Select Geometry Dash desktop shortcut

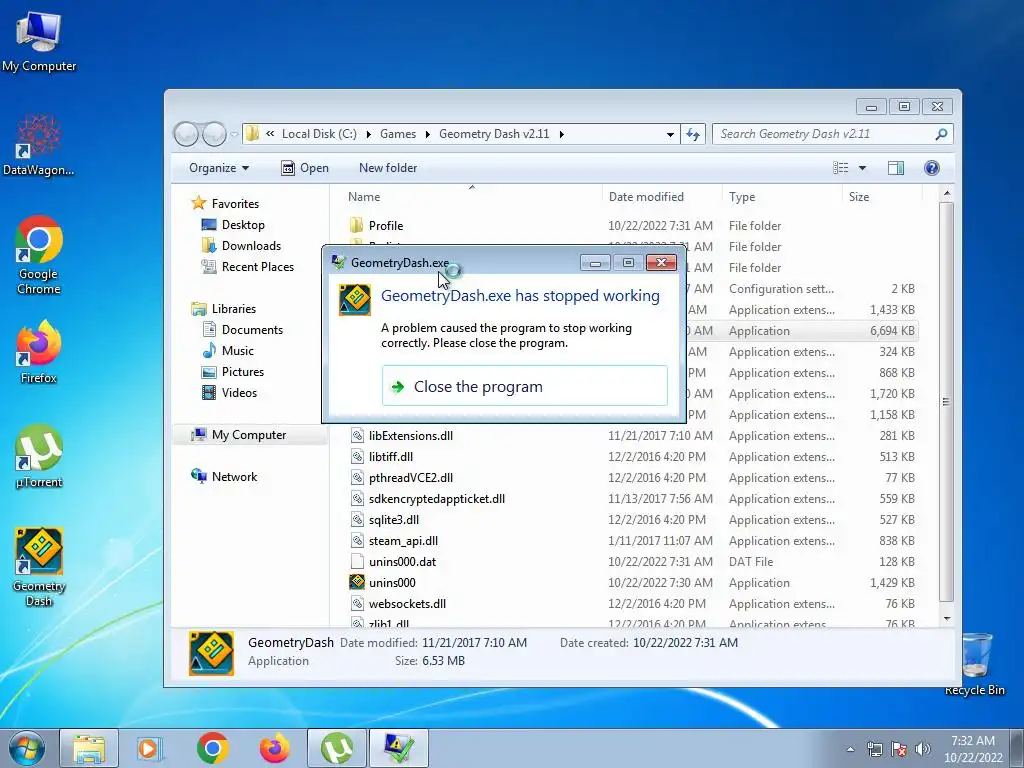coord(39,567)
